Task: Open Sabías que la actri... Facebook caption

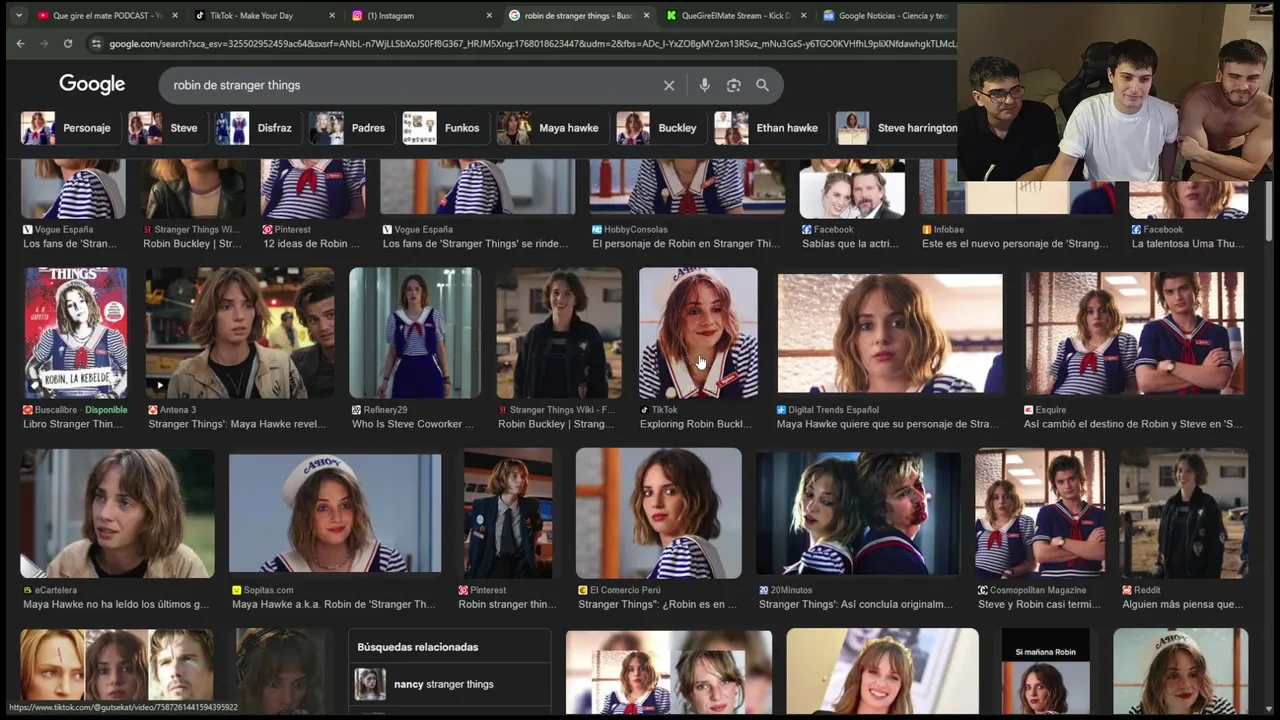Action: pyautogui.click(x=852, y=244)
